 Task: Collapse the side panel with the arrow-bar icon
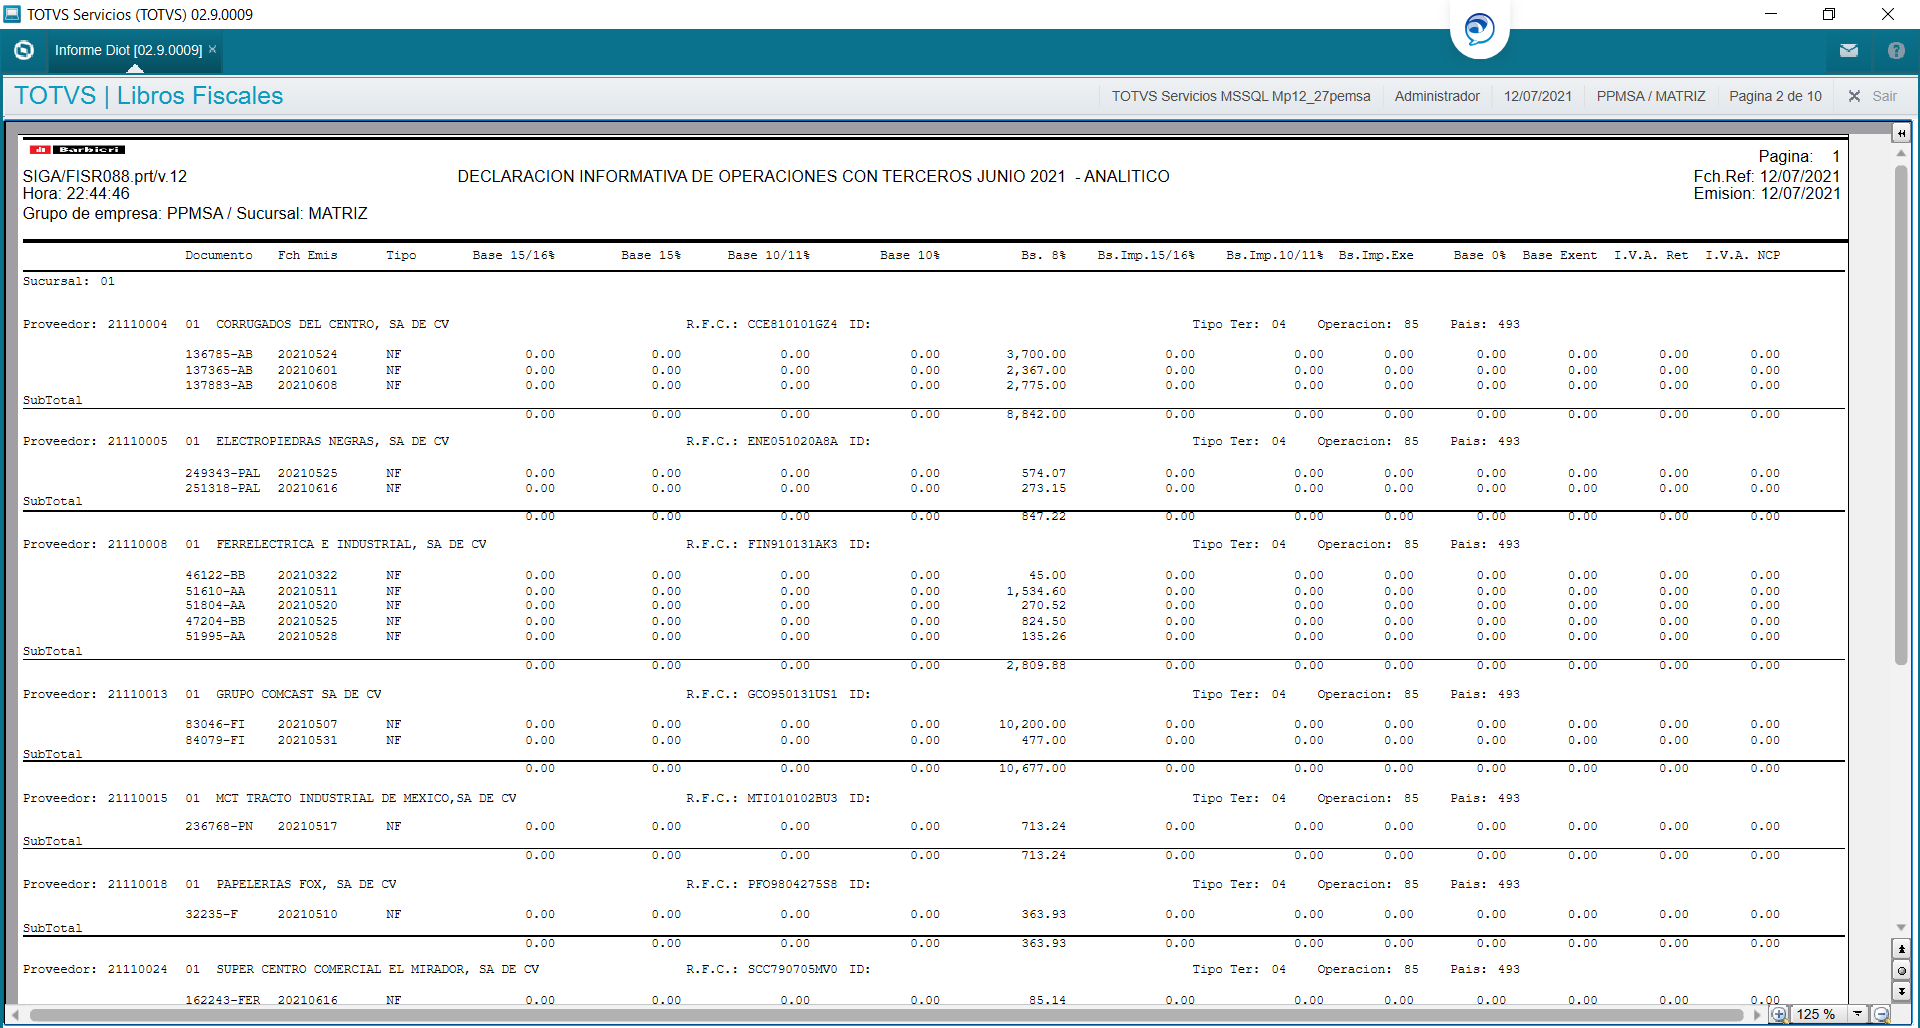click(x=1901, y=133)
